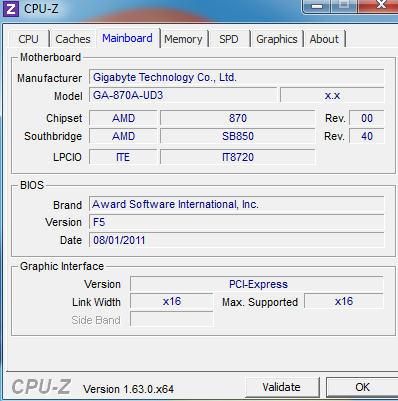The image size is (398, 401).
Task: Click the LPCIO label
Action: (x=67, y=157)
